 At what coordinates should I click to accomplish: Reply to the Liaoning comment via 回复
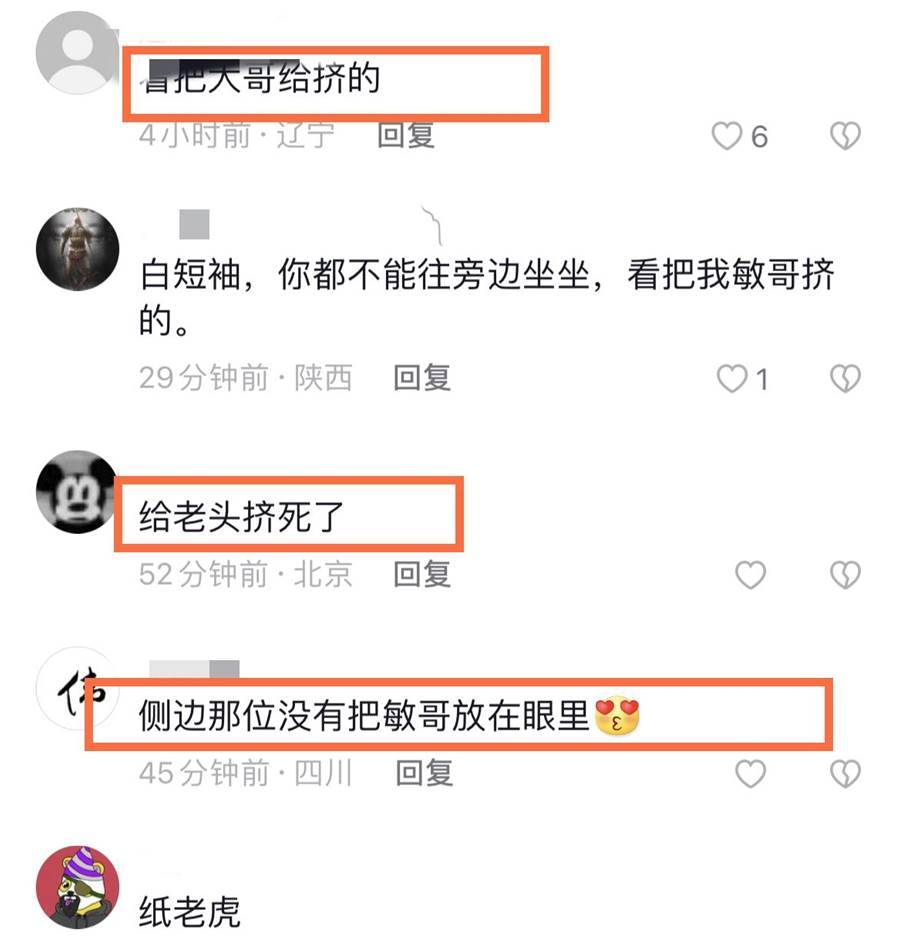(406, 135)
